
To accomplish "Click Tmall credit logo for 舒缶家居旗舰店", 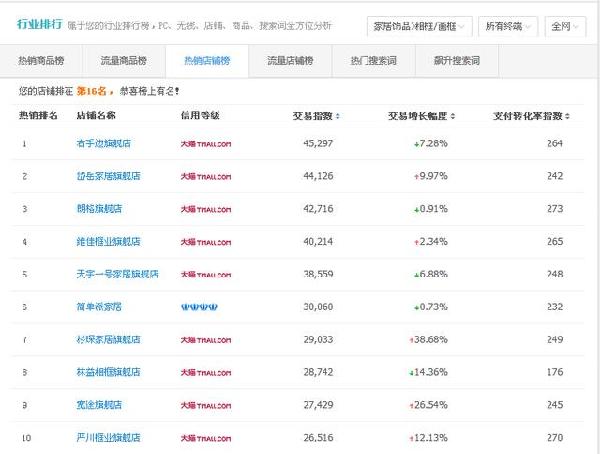I will pyautogui.click(x=206, y=176).
